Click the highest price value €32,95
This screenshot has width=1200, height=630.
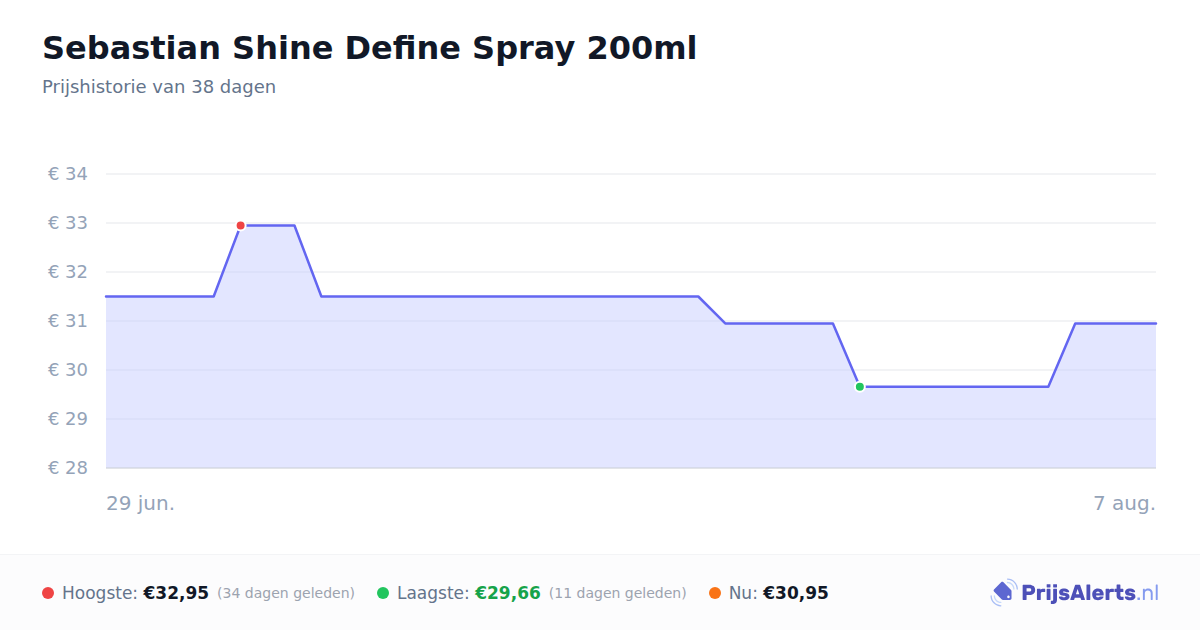176,593
